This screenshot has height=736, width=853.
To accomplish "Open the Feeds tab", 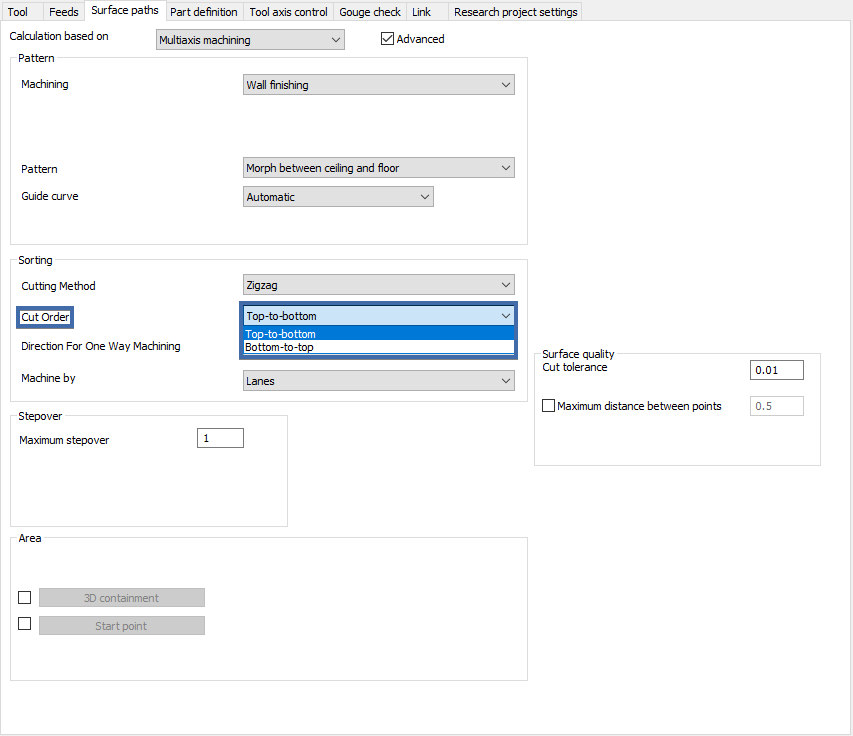I will (x=63, y=11).
